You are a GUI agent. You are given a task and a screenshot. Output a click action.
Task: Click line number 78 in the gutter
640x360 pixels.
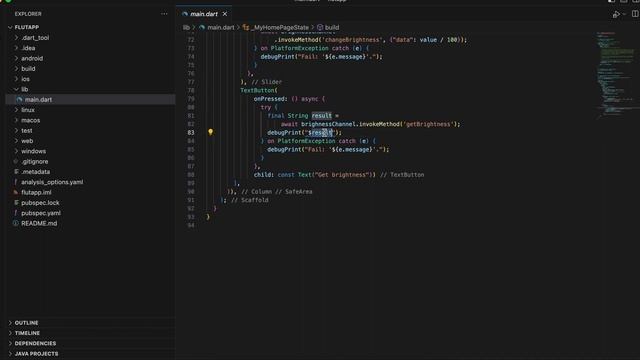pyautogui.click(x=191, y=90)
